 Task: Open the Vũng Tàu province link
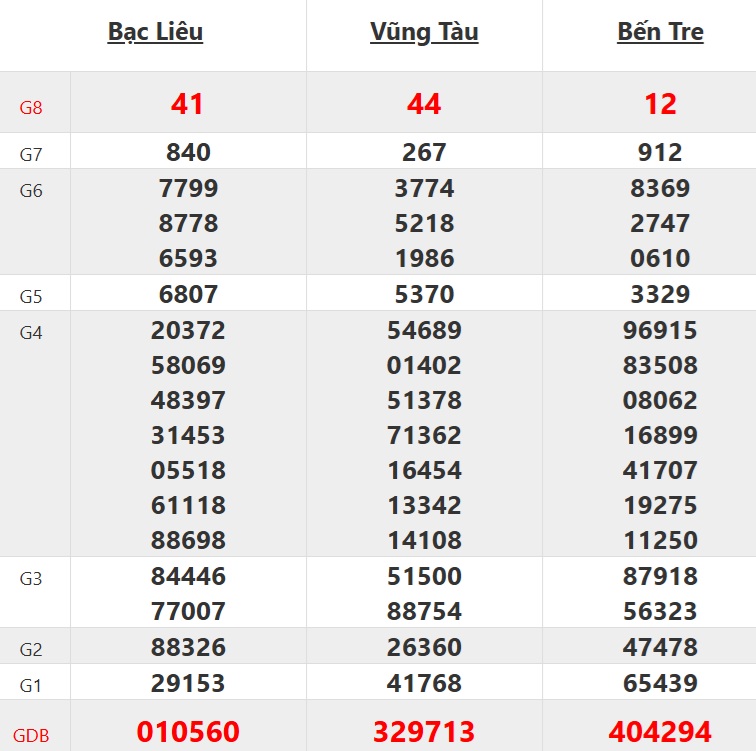click(x=424, y=32)
